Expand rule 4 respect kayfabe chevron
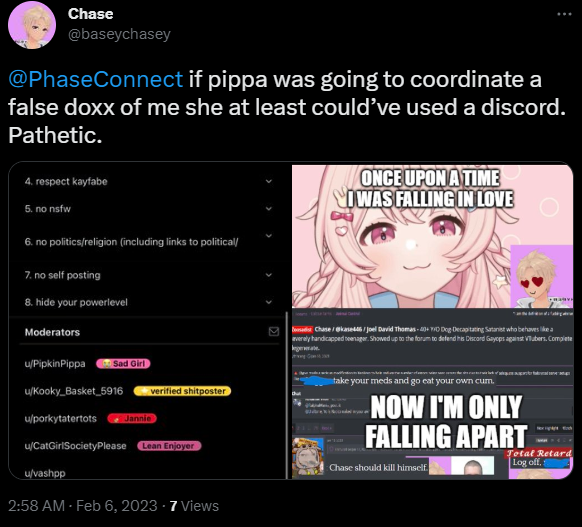The image size is (582, 527). [x=269, y=181]
